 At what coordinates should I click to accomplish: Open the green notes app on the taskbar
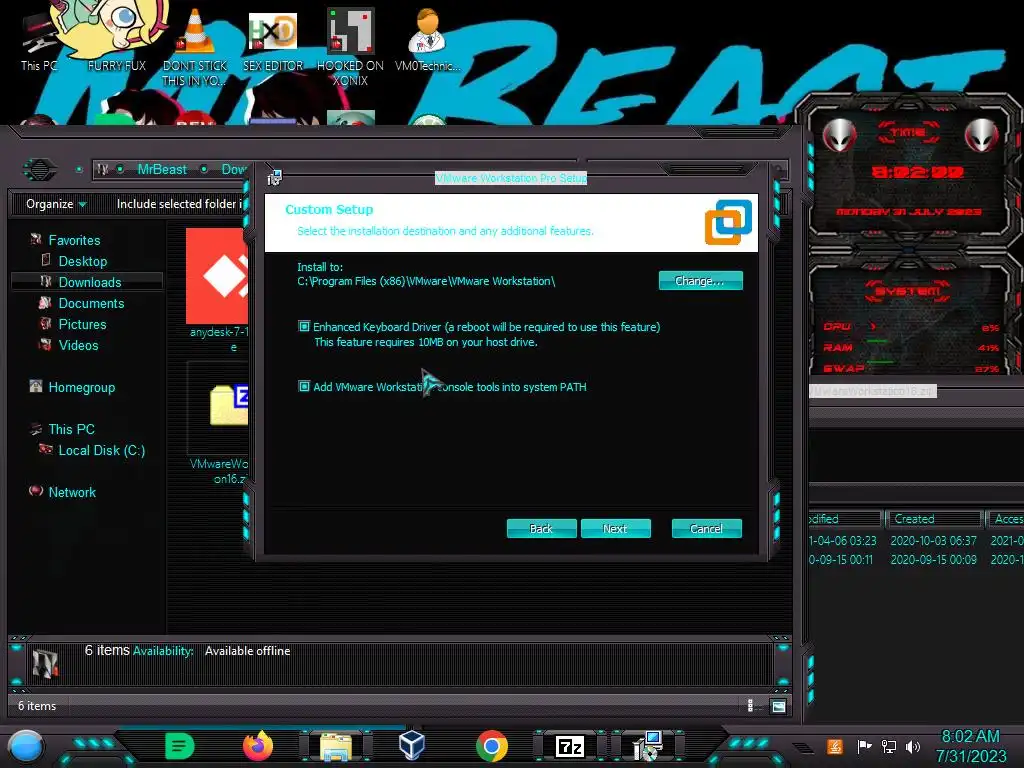click(180, 746)
